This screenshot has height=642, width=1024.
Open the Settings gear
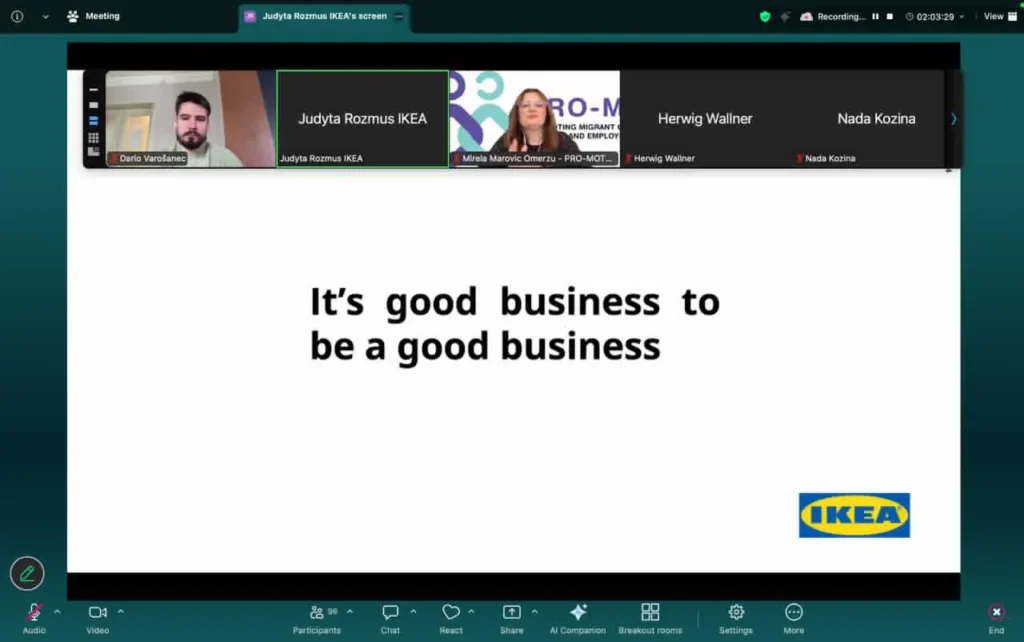(736, 613)
